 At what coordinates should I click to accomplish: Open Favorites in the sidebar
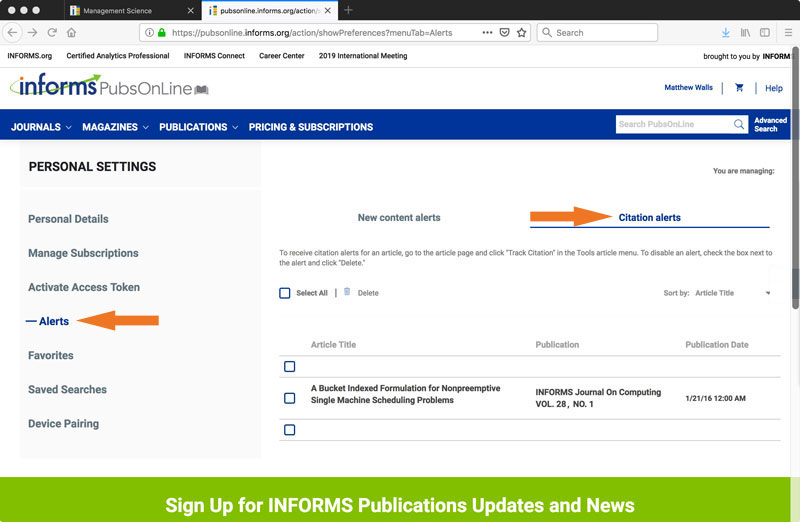tap(51, 356)
